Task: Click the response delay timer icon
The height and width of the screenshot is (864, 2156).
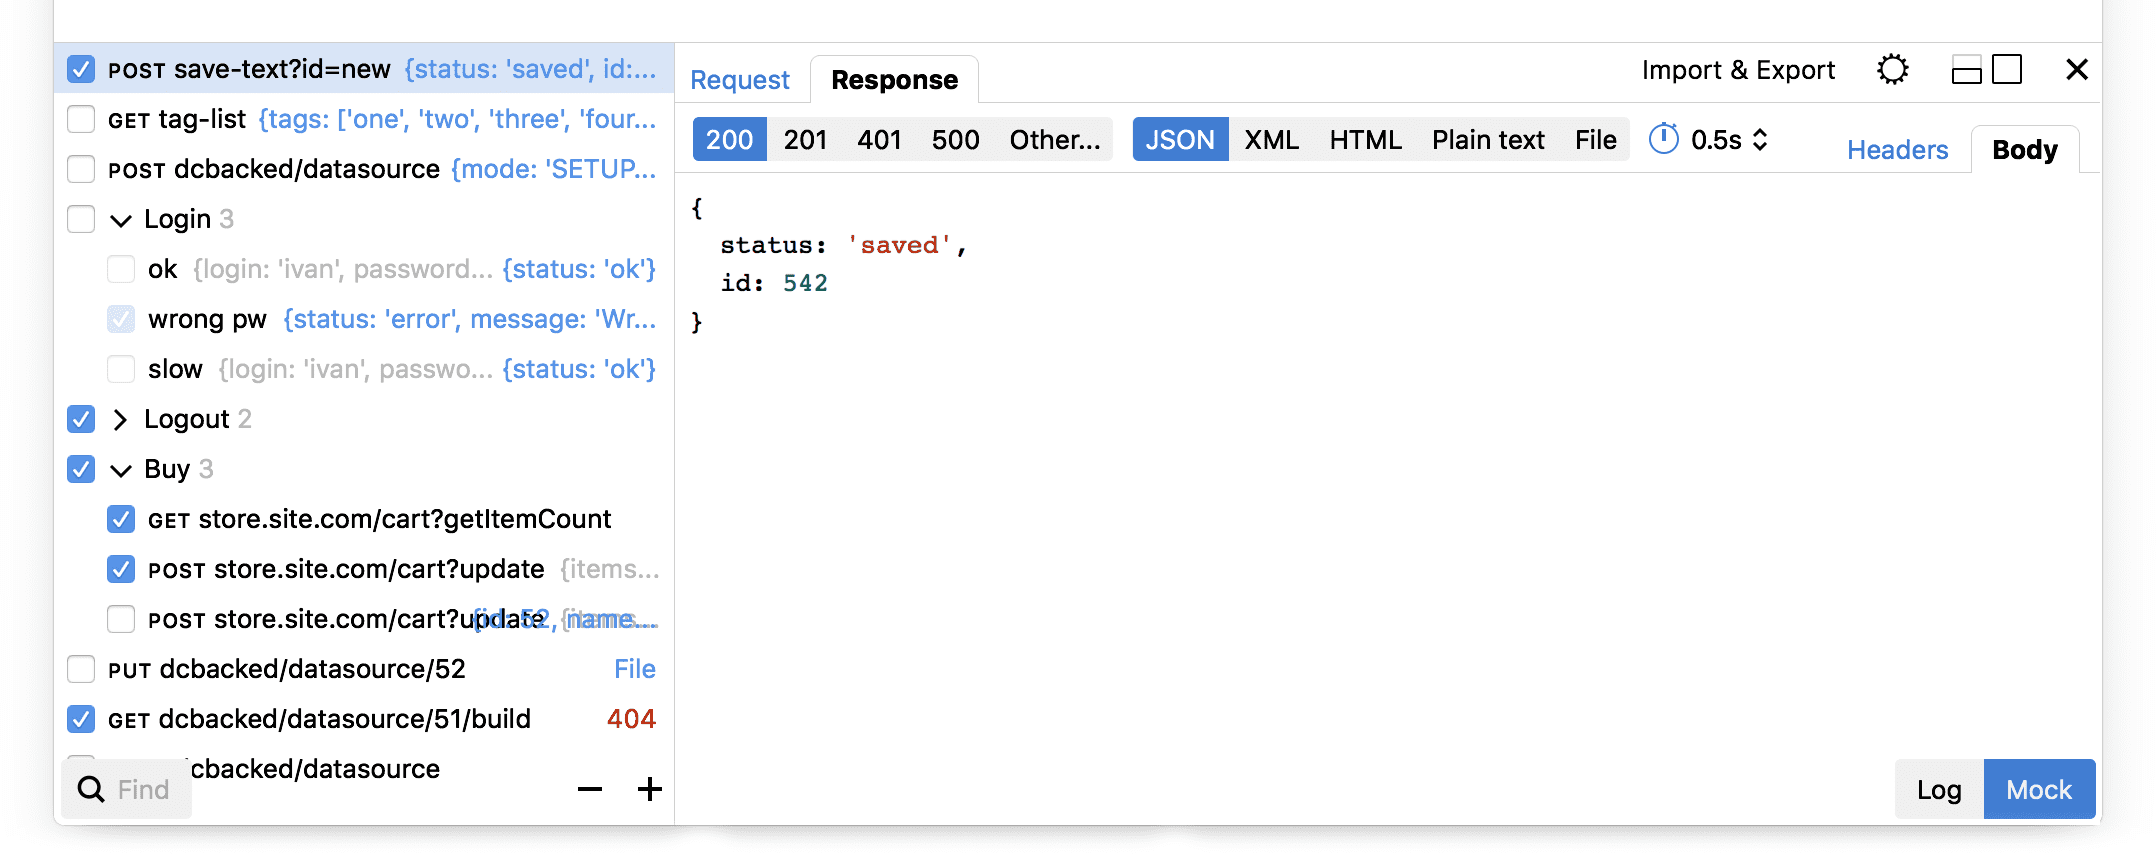Action: (x=1663, y=139)
